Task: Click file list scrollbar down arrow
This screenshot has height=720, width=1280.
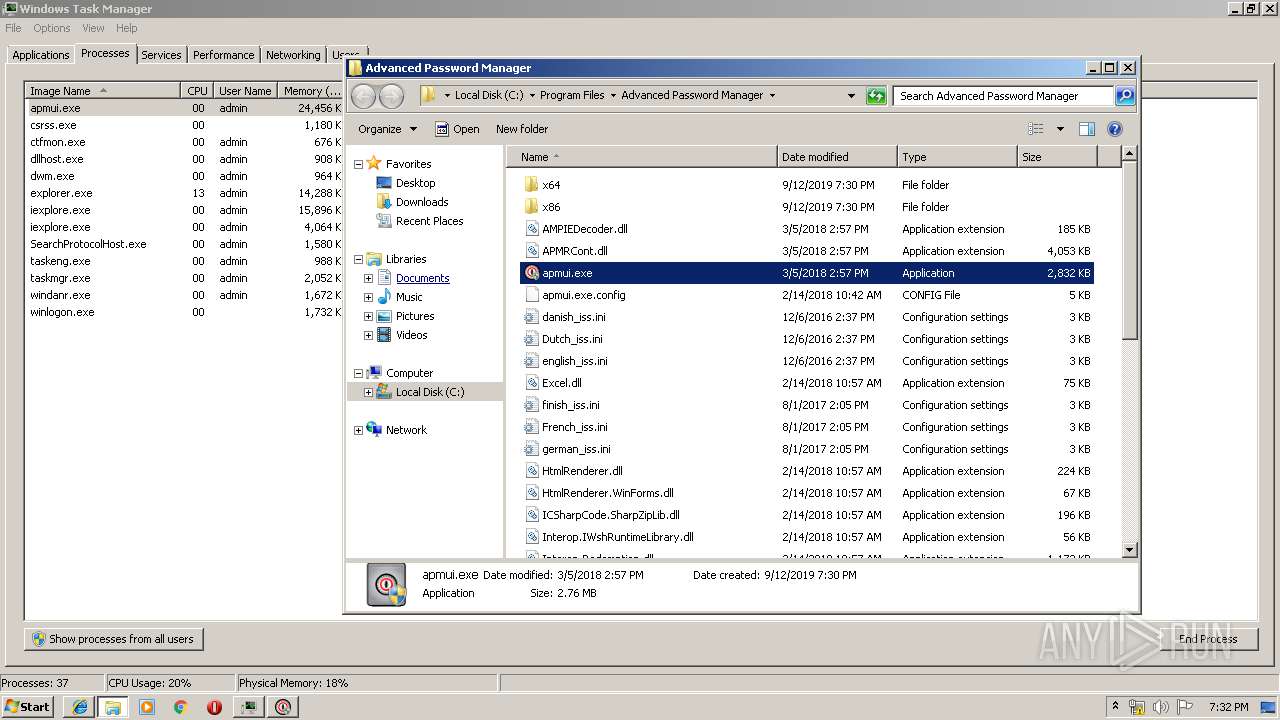Action: (x=1129, y=549)
